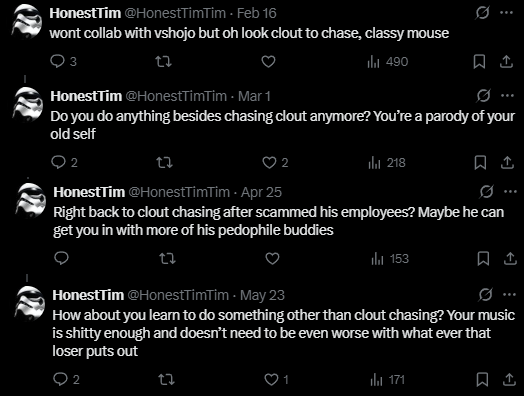Viewport: 524px width, 396px height.
Task: Repost the Mar 1 tweet
Action: [164, 163]
